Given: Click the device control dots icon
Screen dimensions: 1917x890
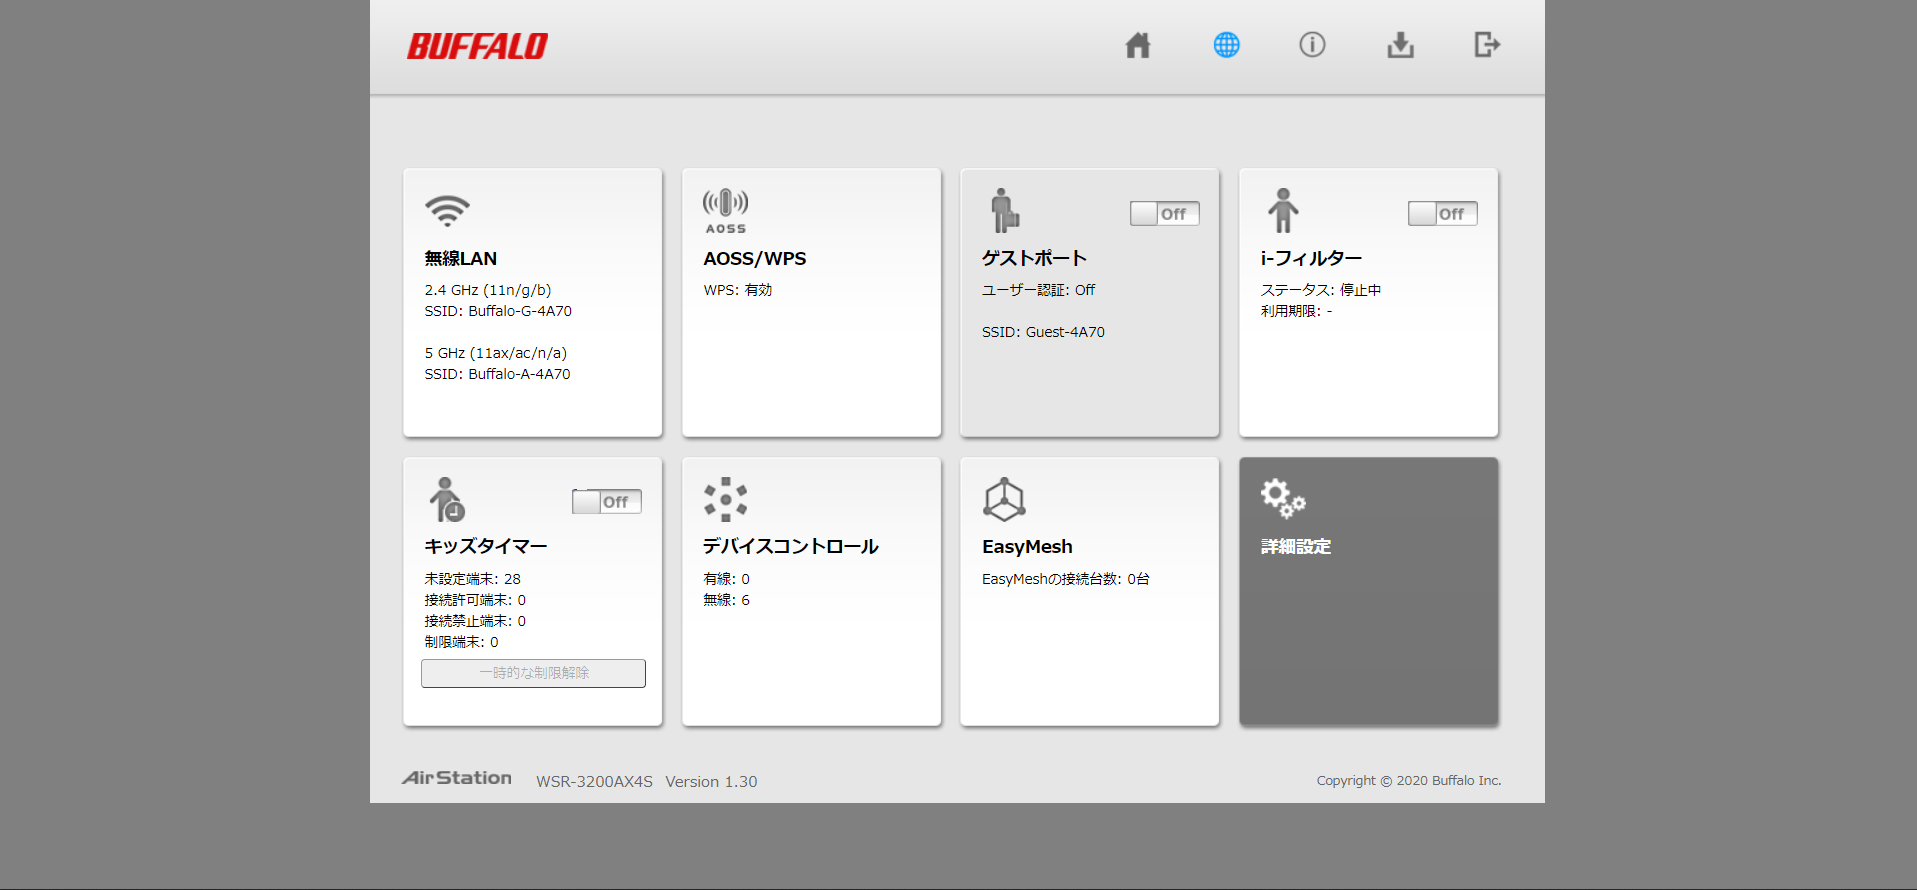Looking at the screenshot, I should coord(725,499).
